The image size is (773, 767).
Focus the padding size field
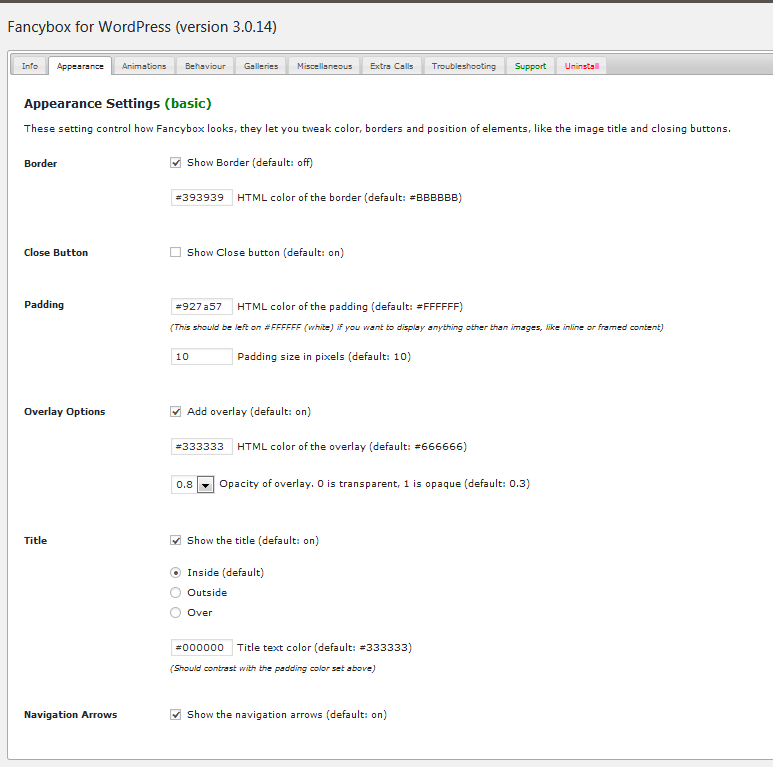coord(202,356)
